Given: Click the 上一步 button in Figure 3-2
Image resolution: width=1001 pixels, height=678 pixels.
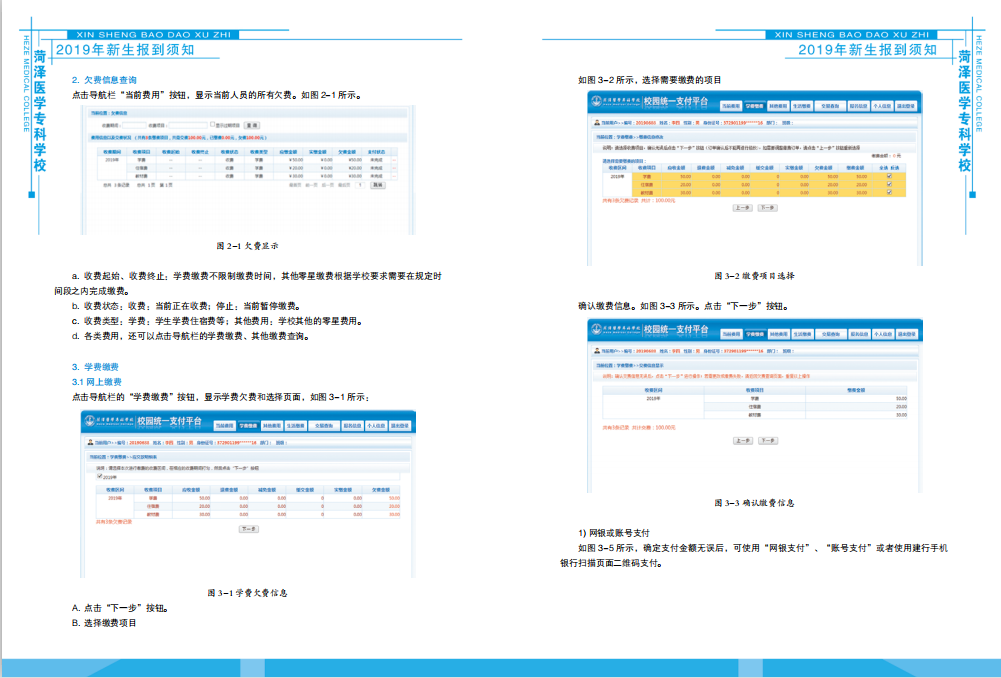Looking at the screenshot, I should click(742, 208).
